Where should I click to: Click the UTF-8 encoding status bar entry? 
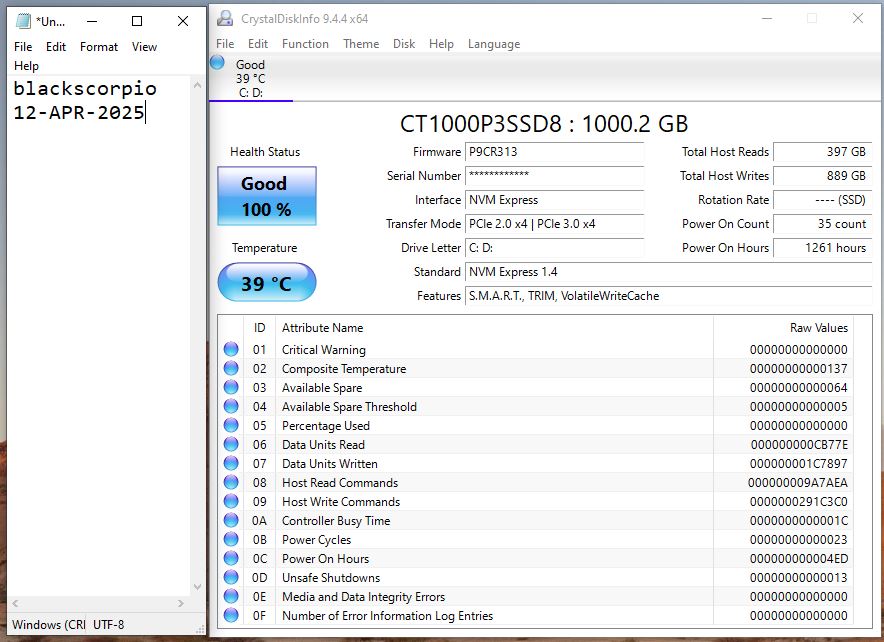tap(108, 625)
